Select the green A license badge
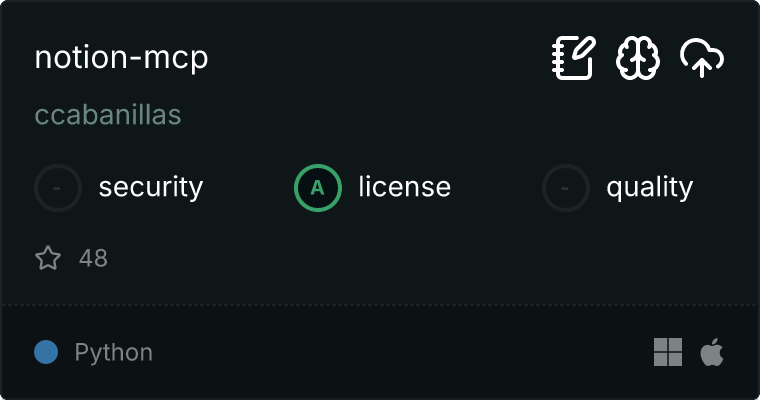Image resolution: width=760 pixels, height=400 pixels. click(x=318, y=188)
